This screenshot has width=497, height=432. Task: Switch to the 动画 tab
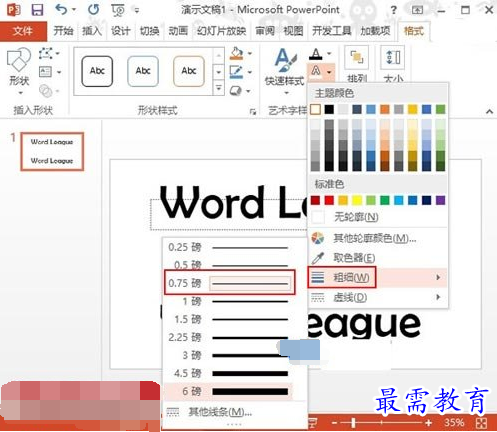click(178, 31)
